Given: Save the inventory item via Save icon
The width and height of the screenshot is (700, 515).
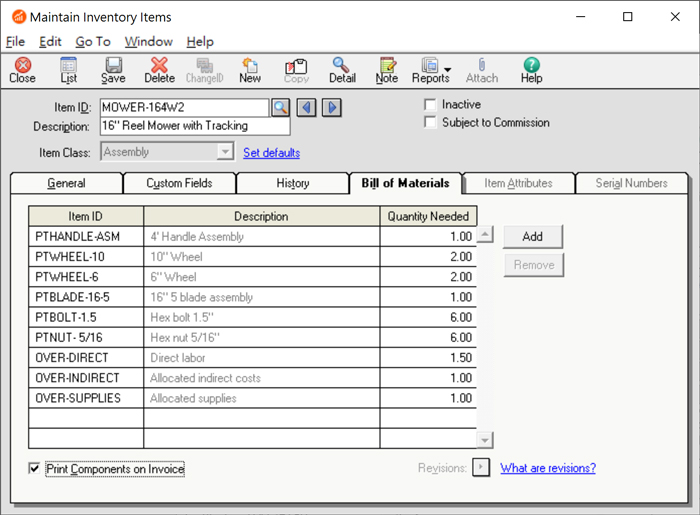Looking at the screenshot, I should 113,71.
